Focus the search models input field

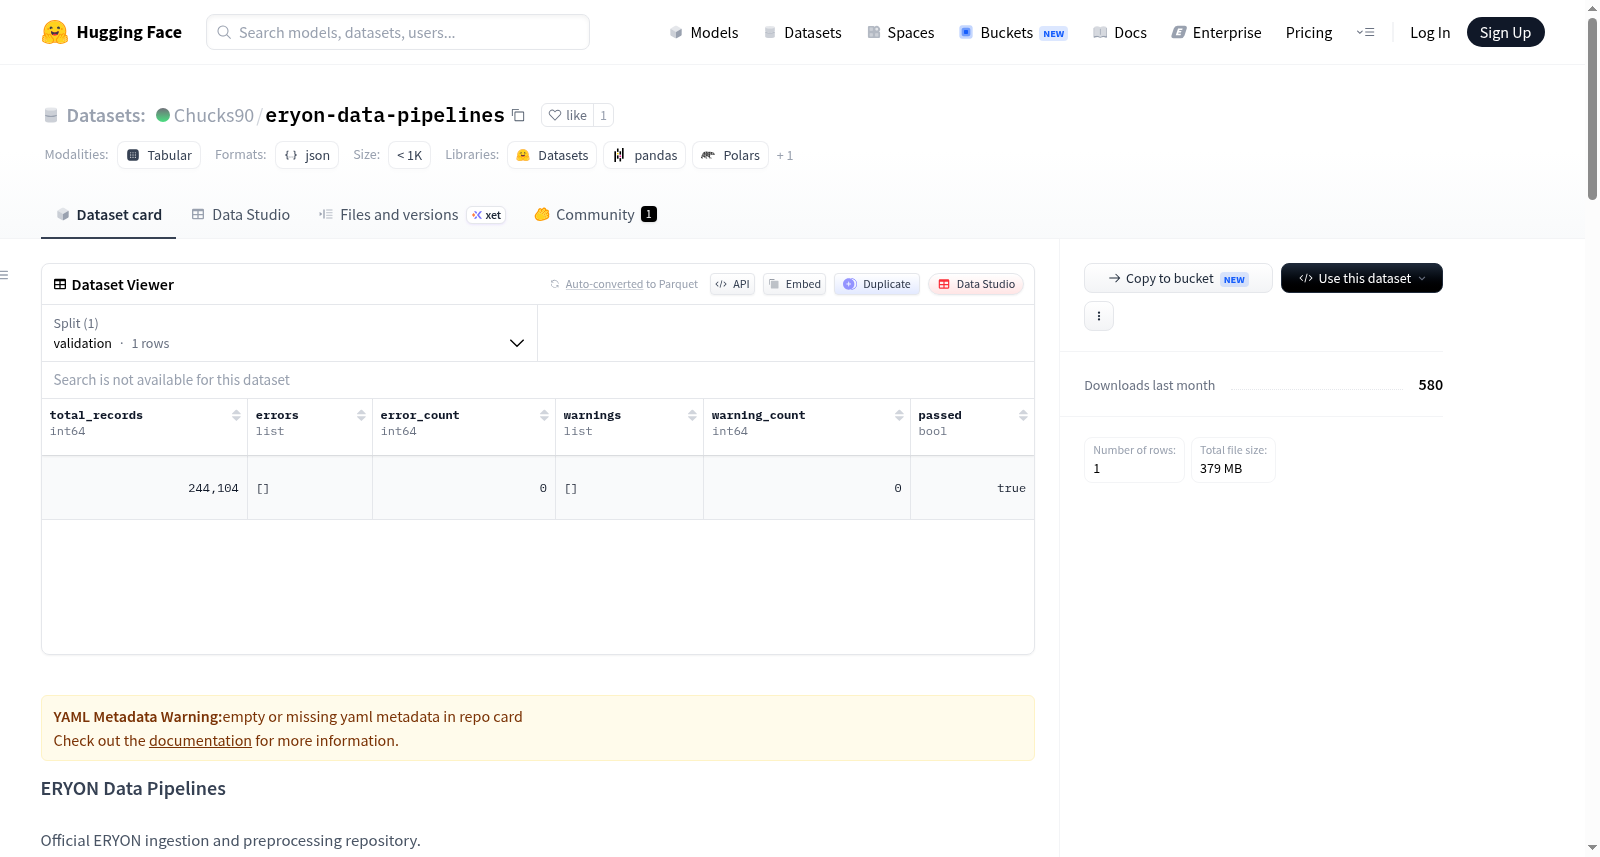pos(398,32)
